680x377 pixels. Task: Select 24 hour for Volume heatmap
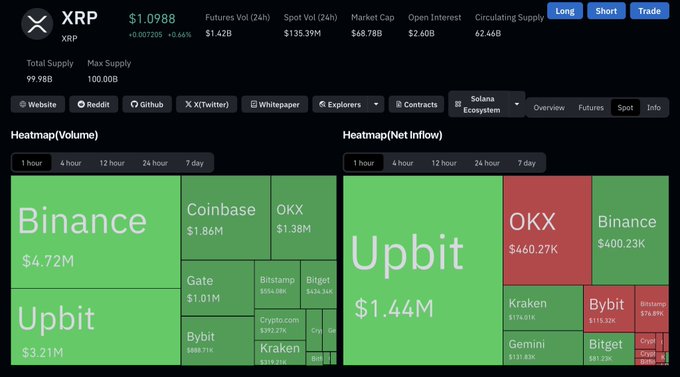click(155, 163)
